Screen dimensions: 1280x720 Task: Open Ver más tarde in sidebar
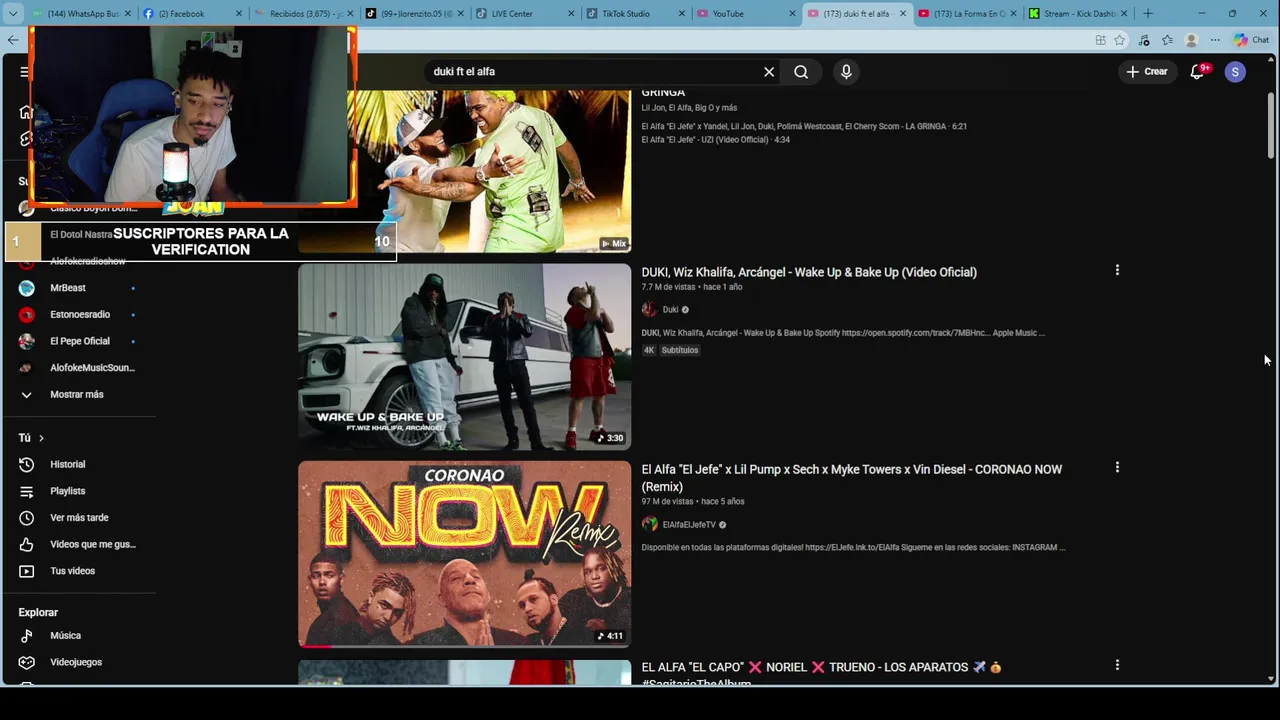pos(78,518)
